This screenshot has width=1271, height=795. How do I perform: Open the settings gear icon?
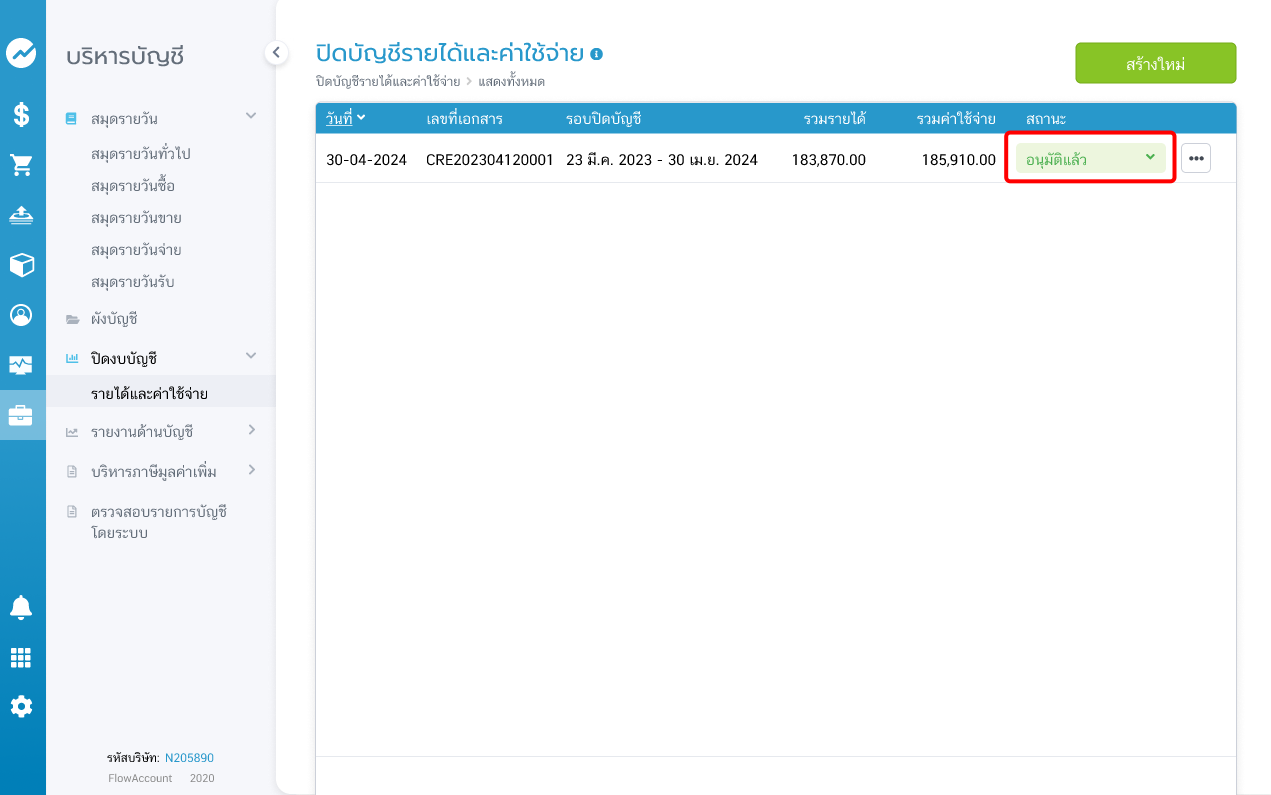tap(21, 706)
